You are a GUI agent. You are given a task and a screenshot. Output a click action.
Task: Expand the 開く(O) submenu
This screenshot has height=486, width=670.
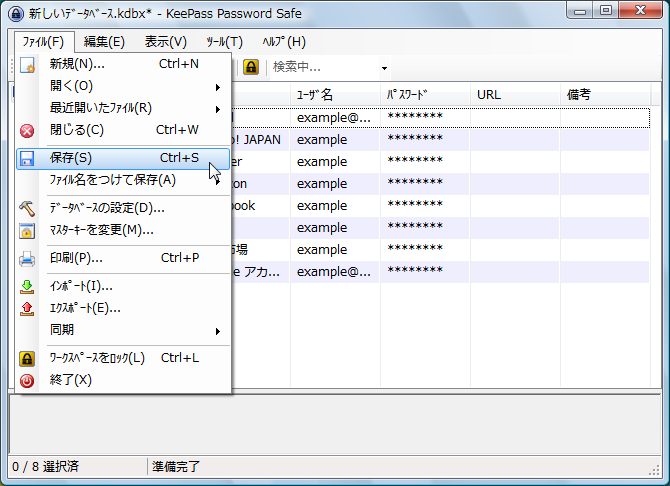[x=123, y=86]
